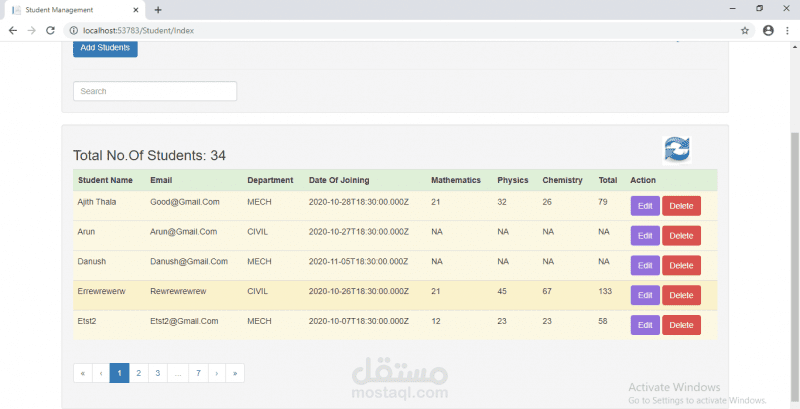Screen dimensions: 800x409
Task: Delete the Etst2 student row
Action: point(680,325)
